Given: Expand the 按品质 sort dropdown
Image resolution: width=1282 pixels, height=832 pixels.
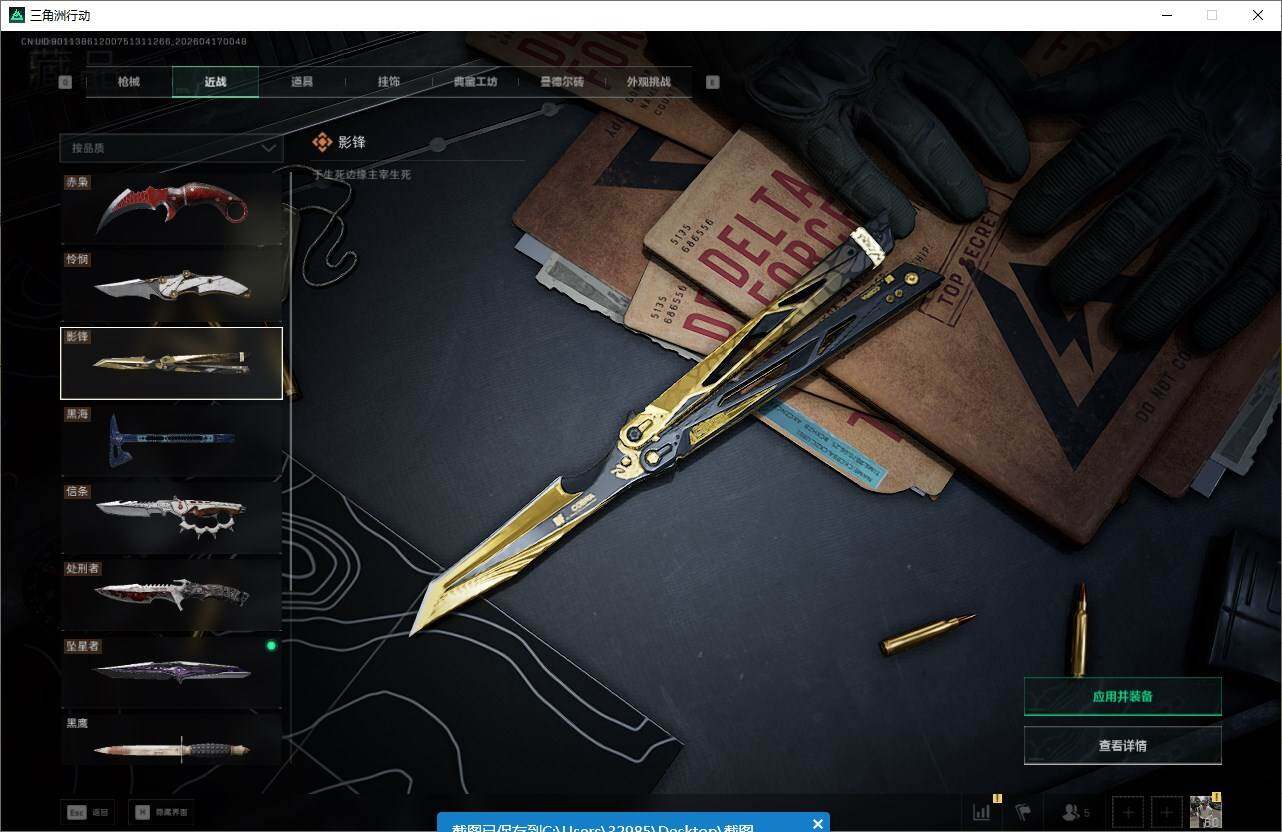Looking at the screenshot, I should click(x=171, y=148).
